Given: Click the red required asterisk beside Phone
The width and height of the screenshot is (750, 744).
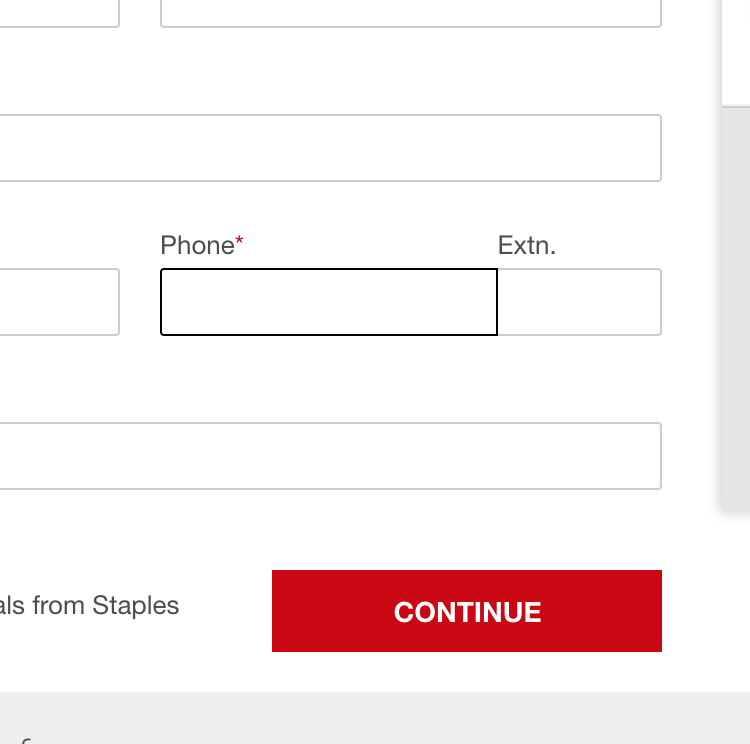Looking at the screenshot, I should pos(239,243).
